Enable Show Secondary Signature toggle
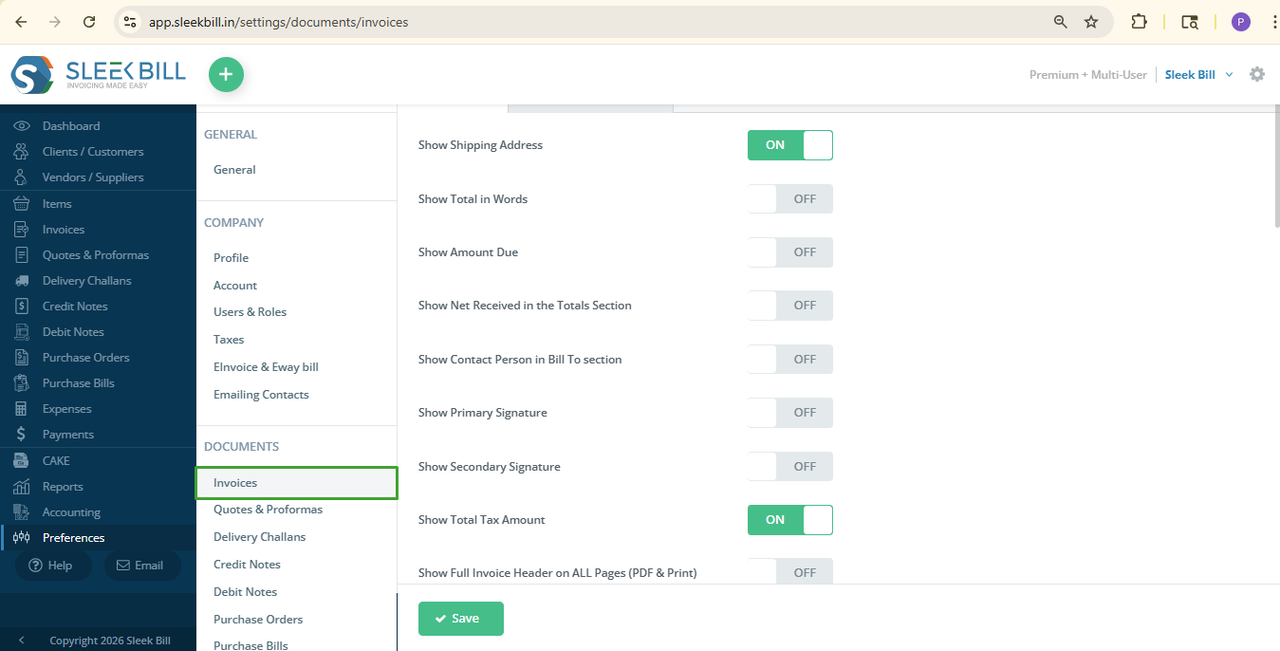This screenshot has width=1280, height=651. click(x=790, y=466)
